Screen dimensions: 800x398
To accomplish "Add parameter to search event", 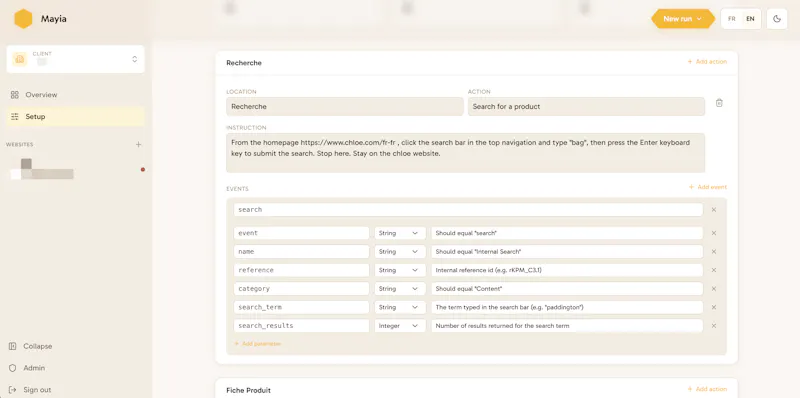I will [258, 344].
